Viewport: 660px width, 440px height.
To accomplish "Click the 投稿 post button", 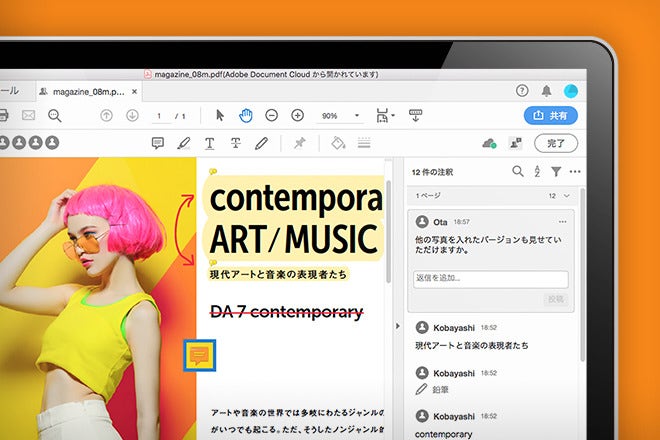I will pos(556,299).
